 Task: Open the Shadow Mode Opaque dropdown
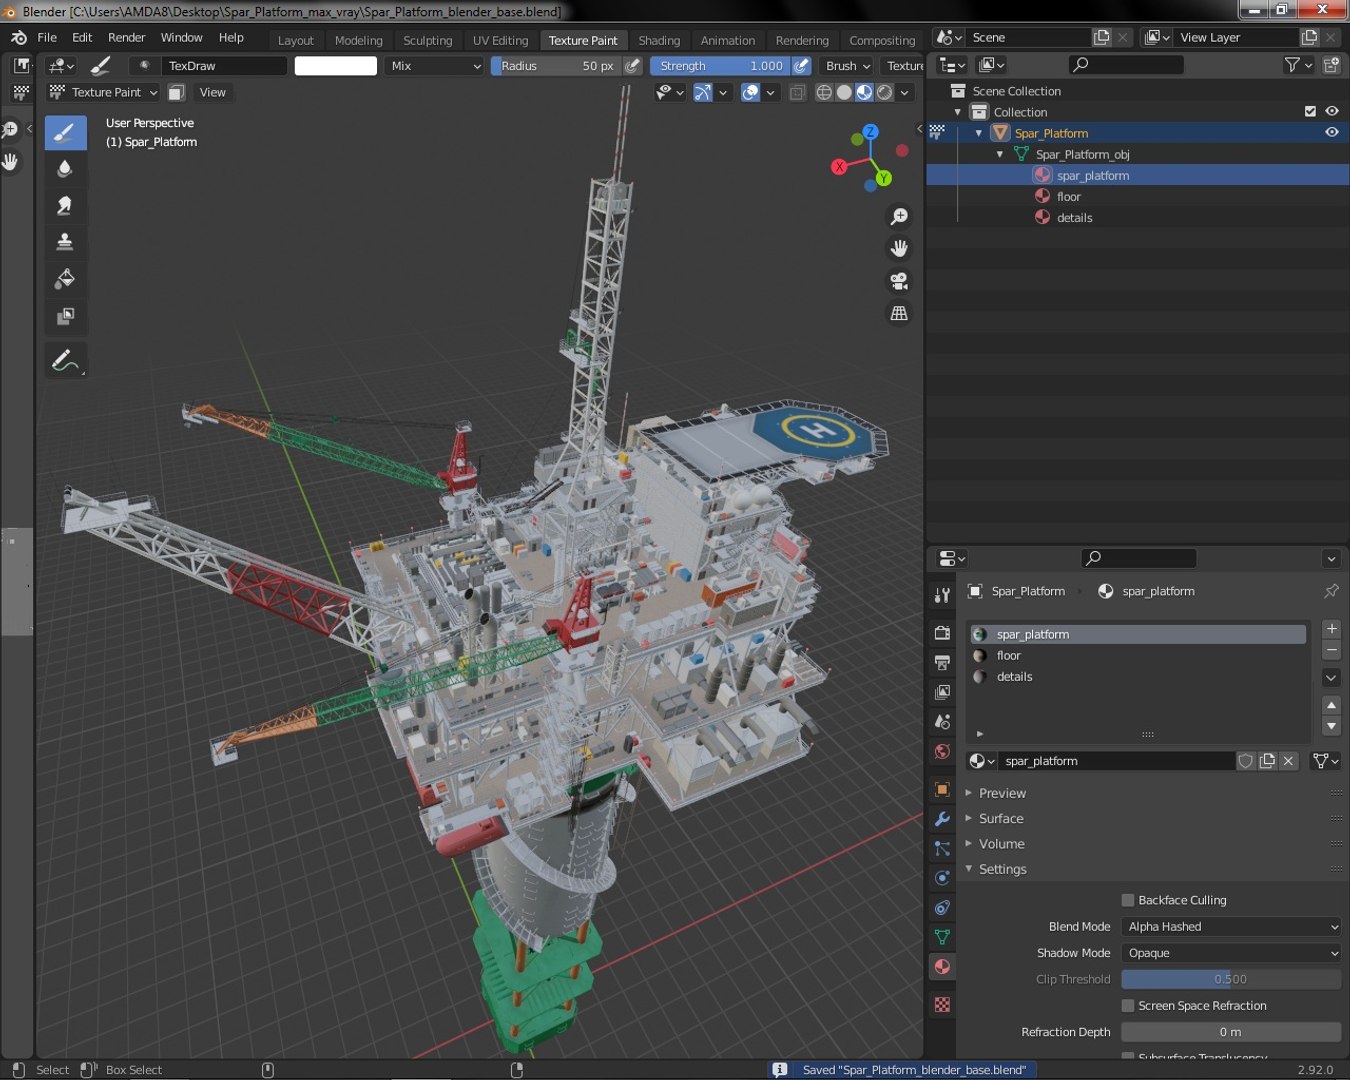click(1231, 953)
